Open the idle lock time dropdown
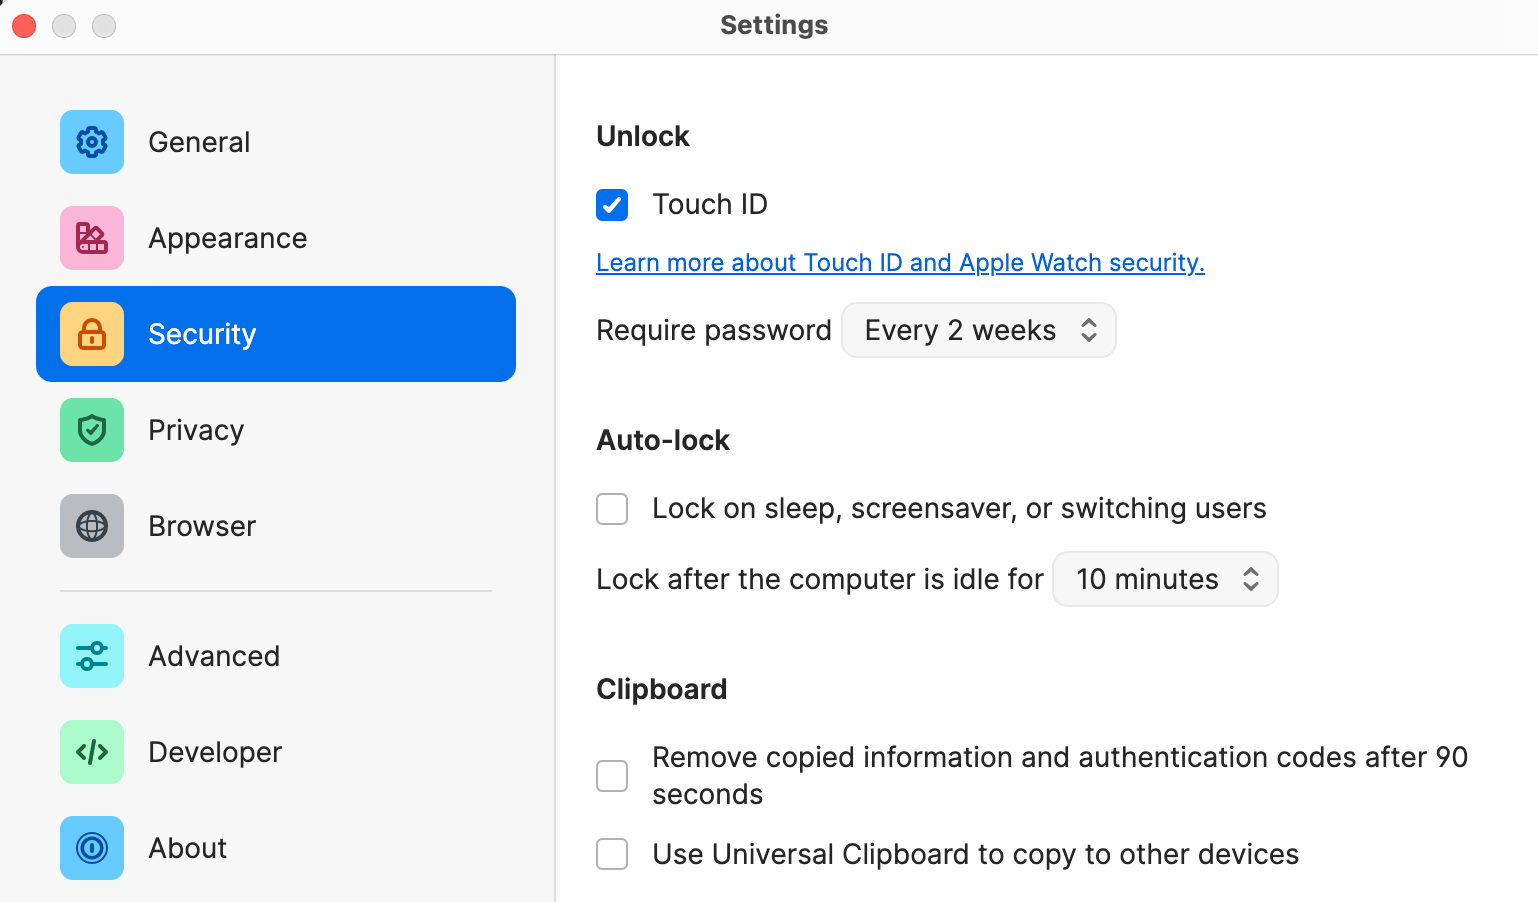 1165,579
